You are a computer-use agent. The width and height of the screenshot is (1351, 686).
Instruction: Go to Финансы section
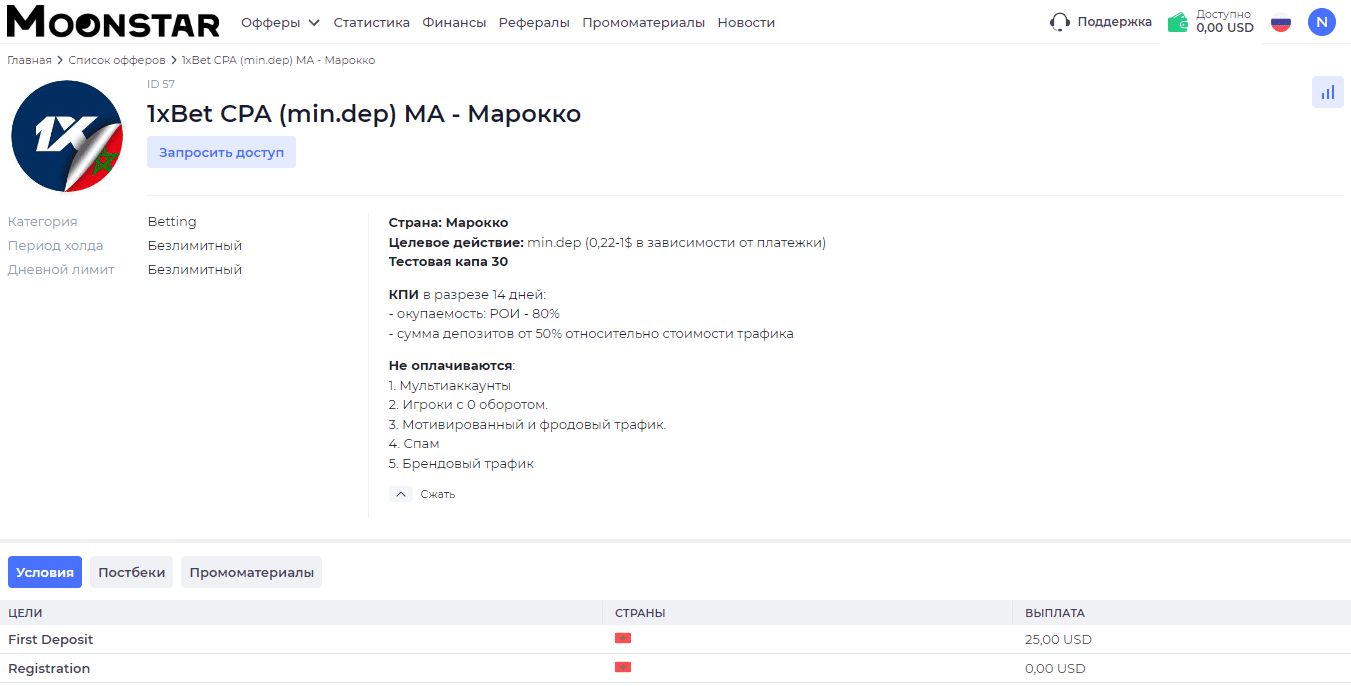[x=454, y=22]
